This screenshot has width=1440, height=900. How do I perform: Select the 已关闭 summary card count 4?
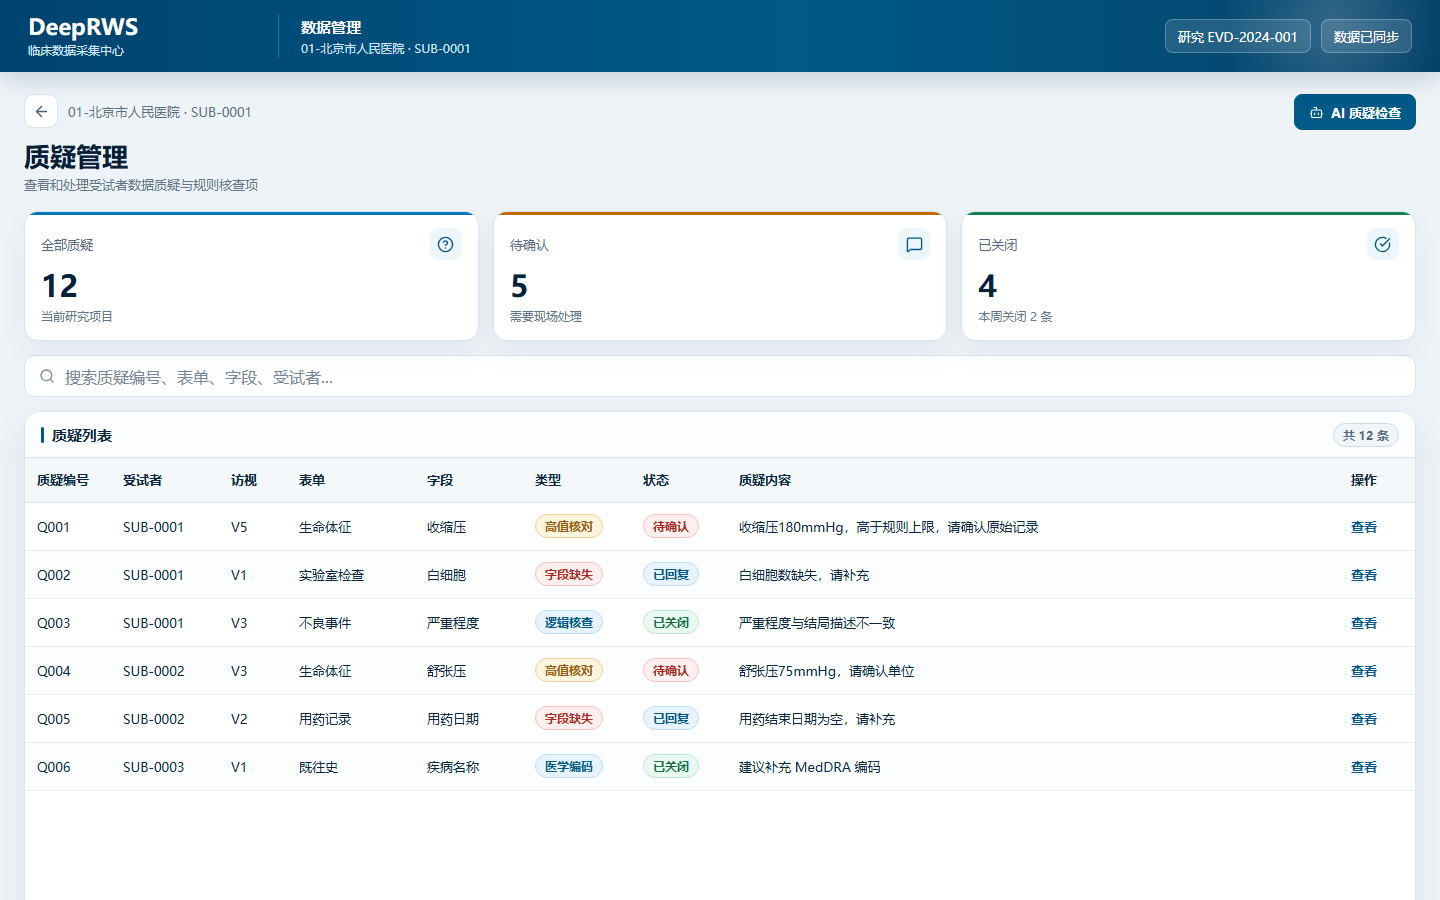(987, 286)
